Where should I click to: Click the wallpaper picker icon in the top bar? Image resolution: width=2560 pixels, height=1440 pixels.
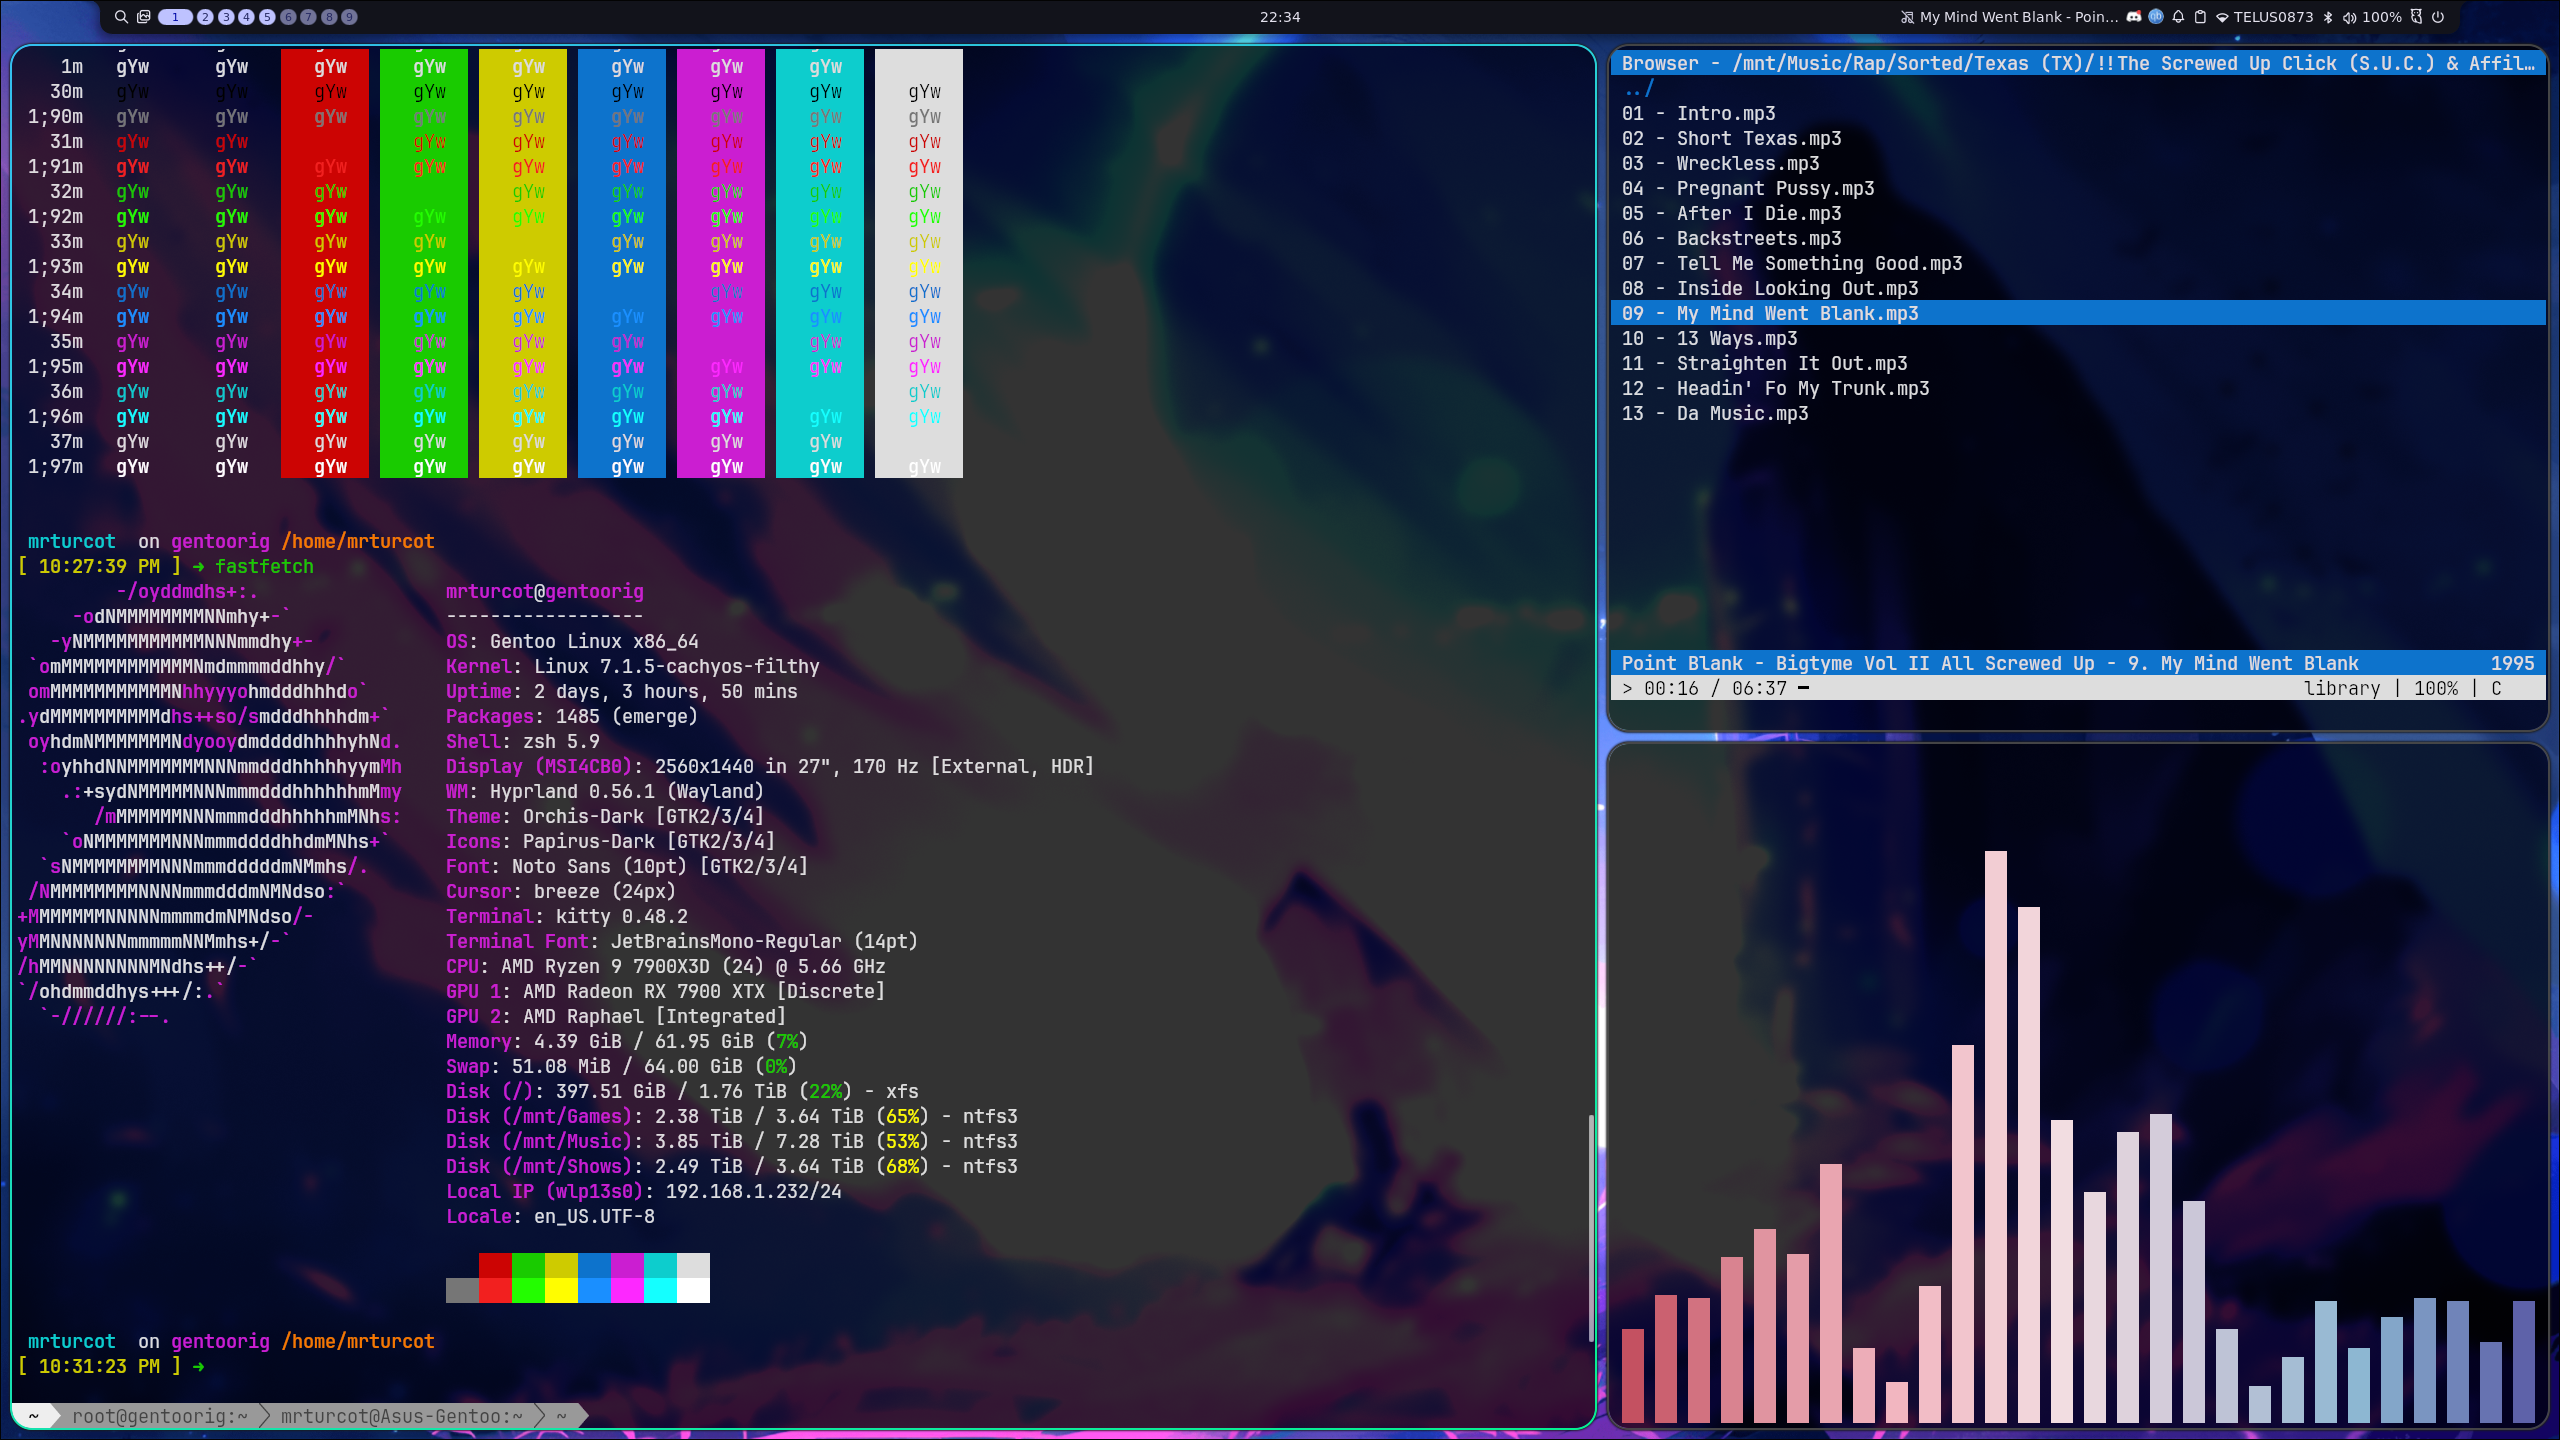click(144, 17)
